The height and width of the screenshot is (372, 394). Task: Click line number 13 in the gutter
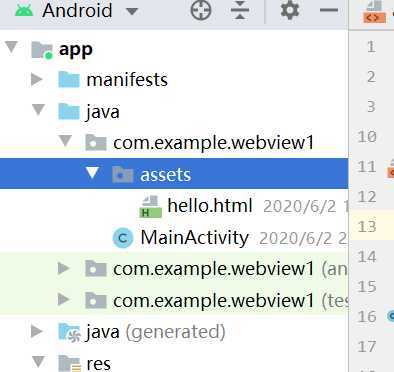click(367, 227)
